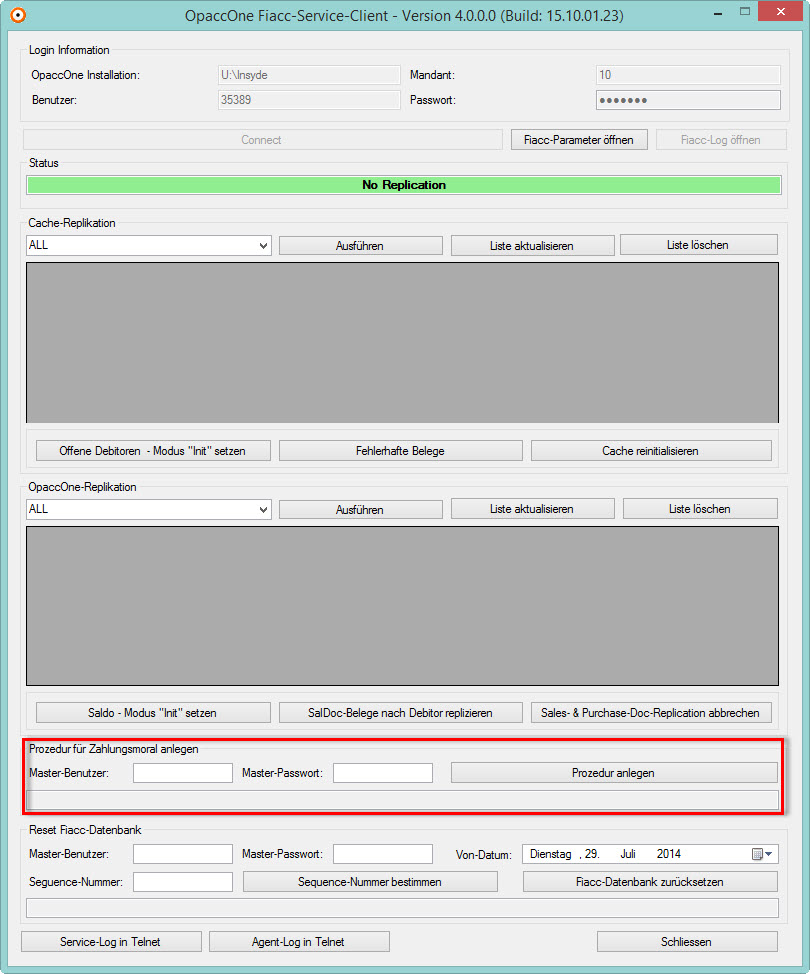
Task: Select year 2014 in Von-Datum
Action: (668, 854)
